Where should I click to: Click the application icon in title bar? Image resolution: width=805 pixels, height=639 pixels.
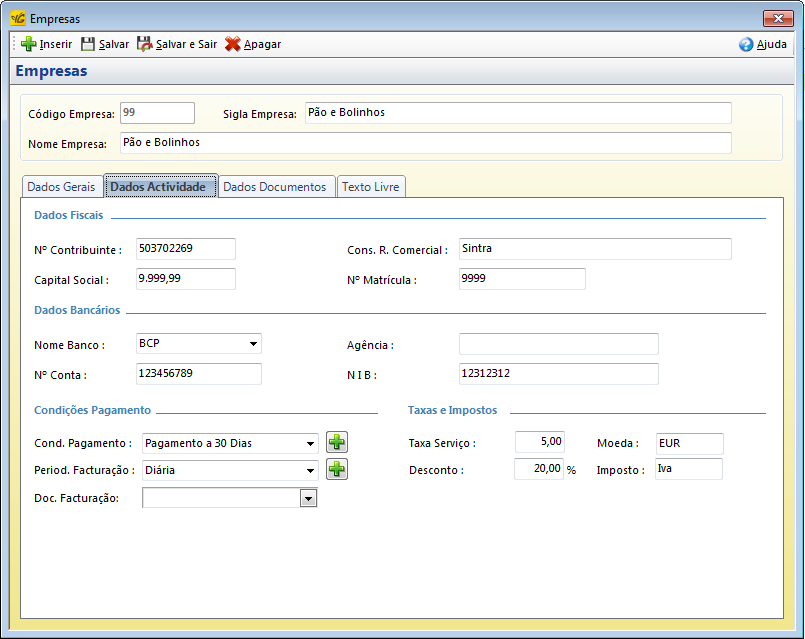[x=17, y=18]
